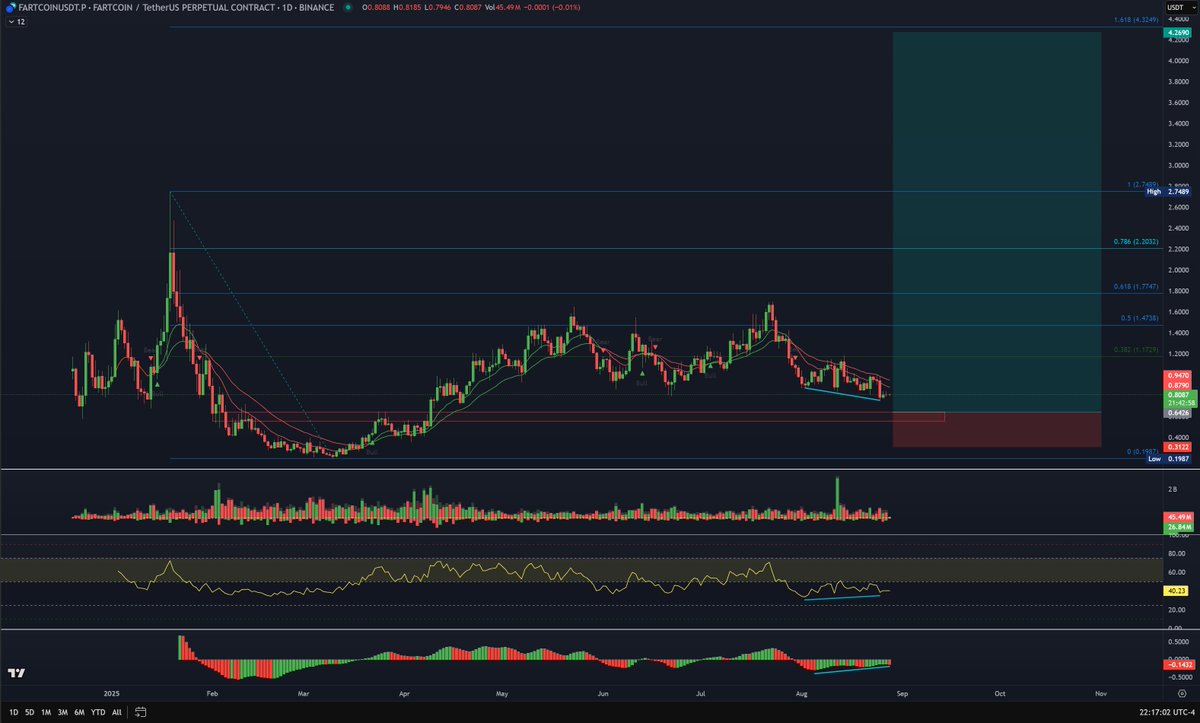The image size is (1200, 723).
Task: Click the Feb label on the time axis
Action: (210, 692)
